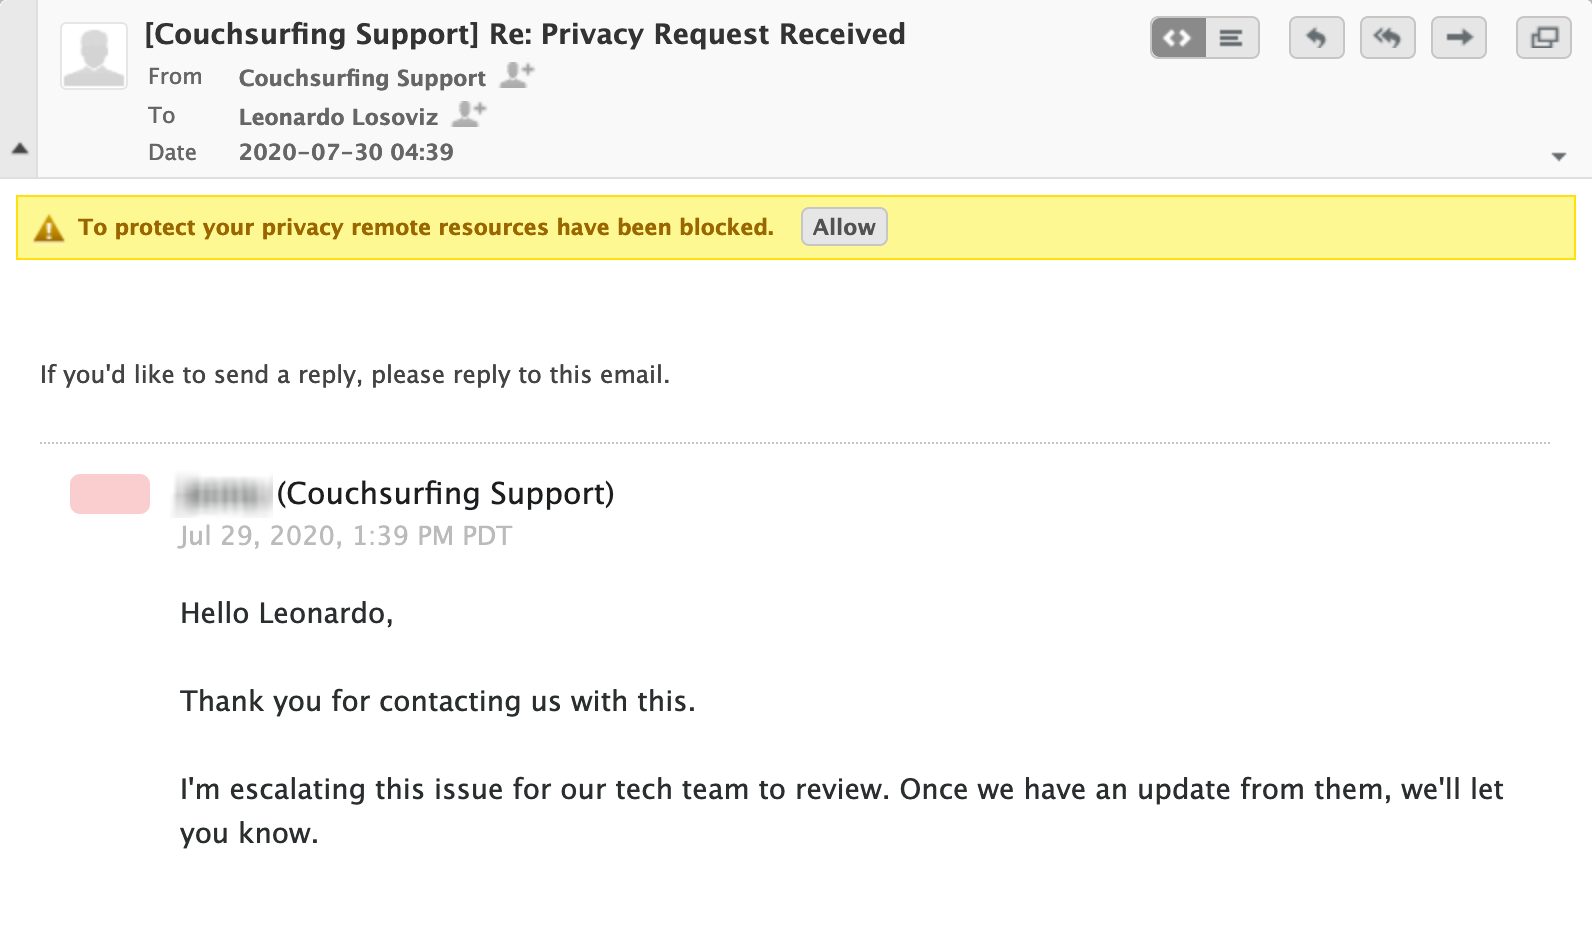Forward the Privacy Request email
Image resolution: width=1592 pixels, height=948 pixels.
click(1459, 38)
